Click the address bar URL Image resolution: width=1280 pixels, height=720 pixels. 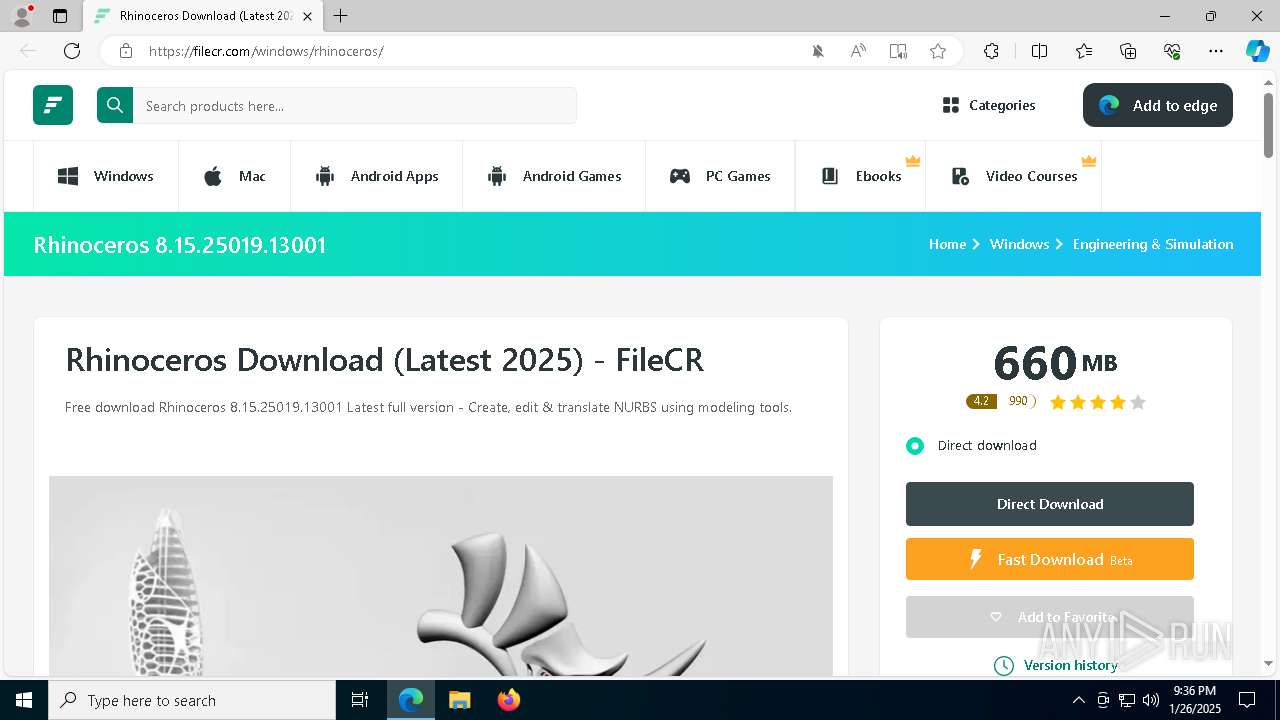tap(266, 51)
